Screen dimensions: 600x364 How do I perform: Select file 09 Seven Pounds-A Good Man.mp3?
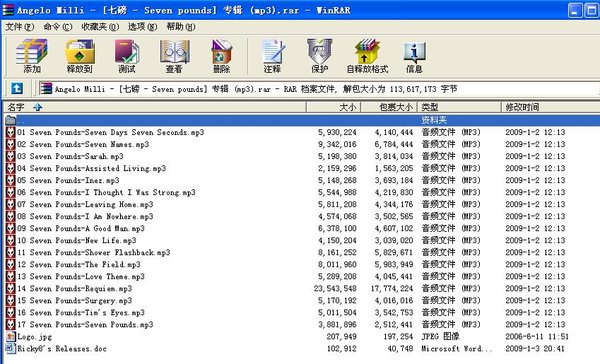tap(81, 229)
